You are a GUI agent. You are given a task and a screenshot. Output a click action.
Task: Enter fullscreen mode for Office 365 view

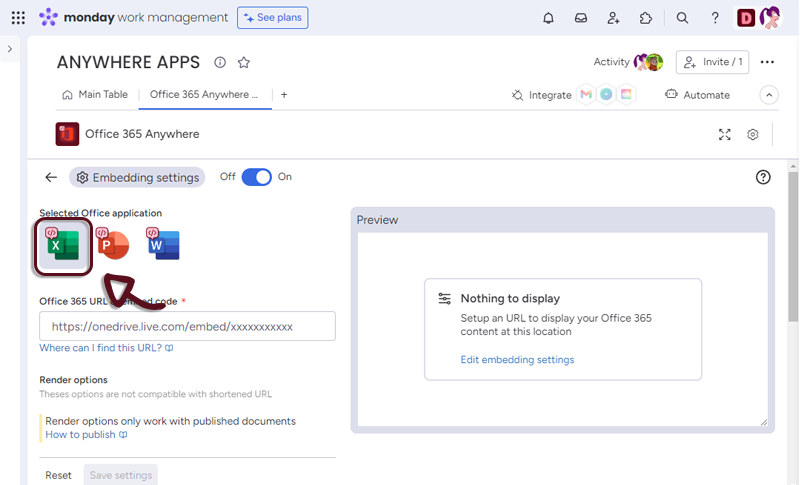coord(725,134)
